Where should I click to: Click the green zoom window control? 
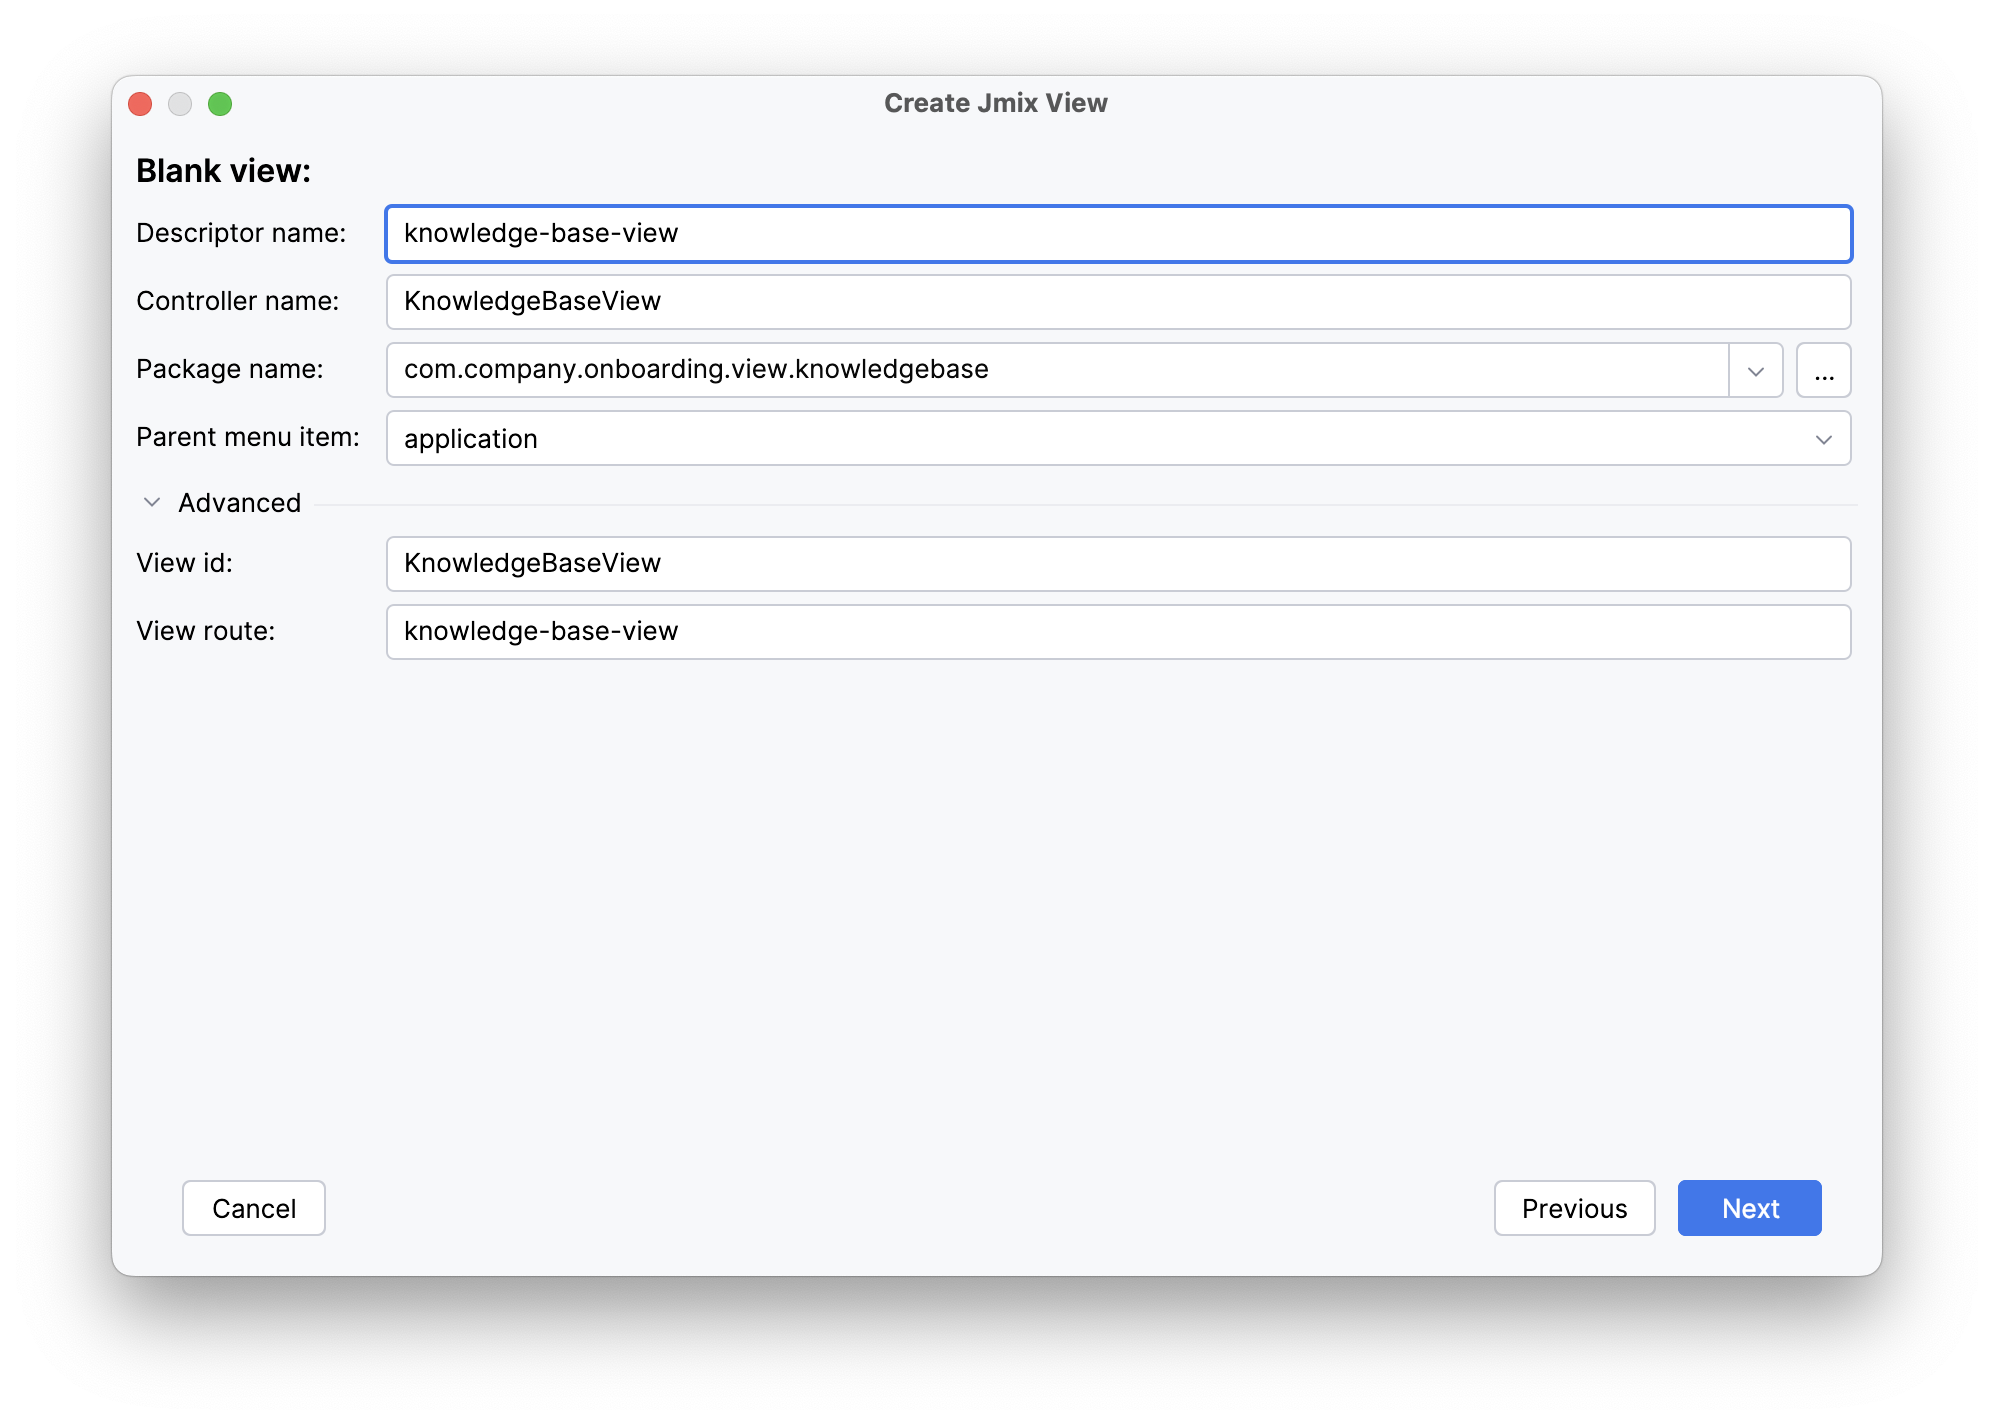pyautogui.click(x=221, y=103)
